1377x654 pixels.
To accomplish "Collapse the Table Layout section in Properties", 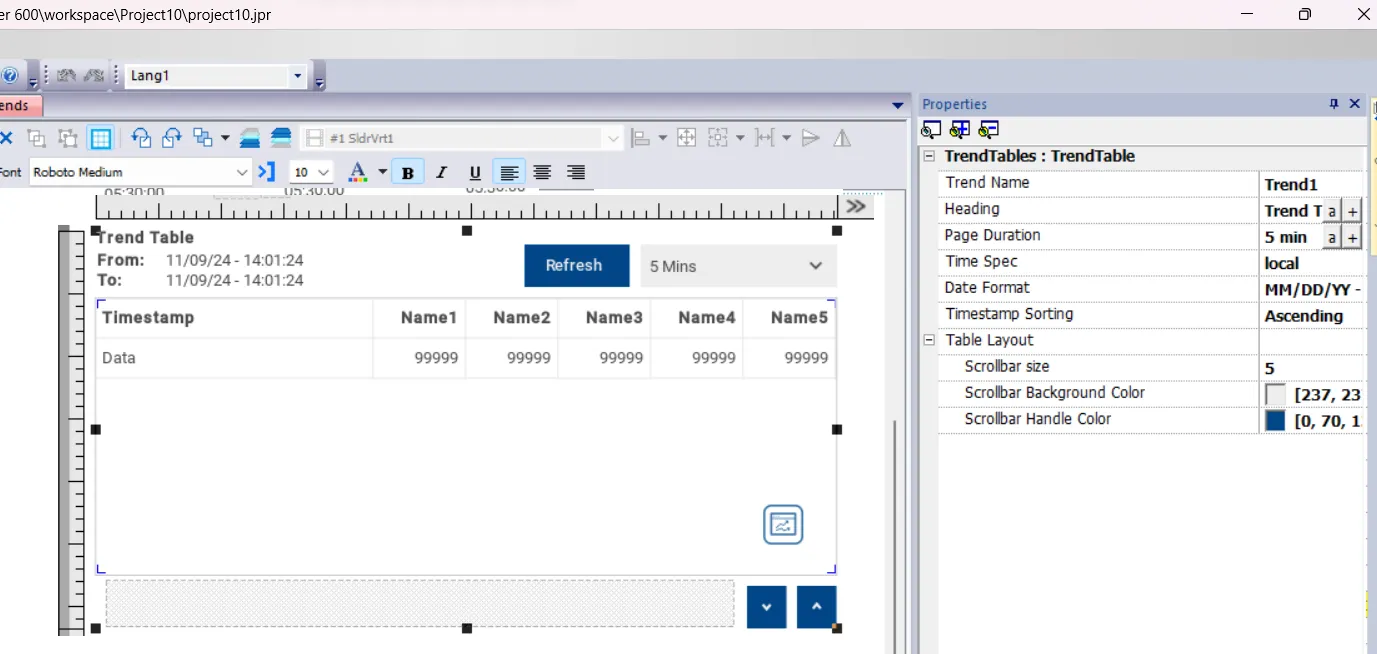I will click(x=928, y=340).
